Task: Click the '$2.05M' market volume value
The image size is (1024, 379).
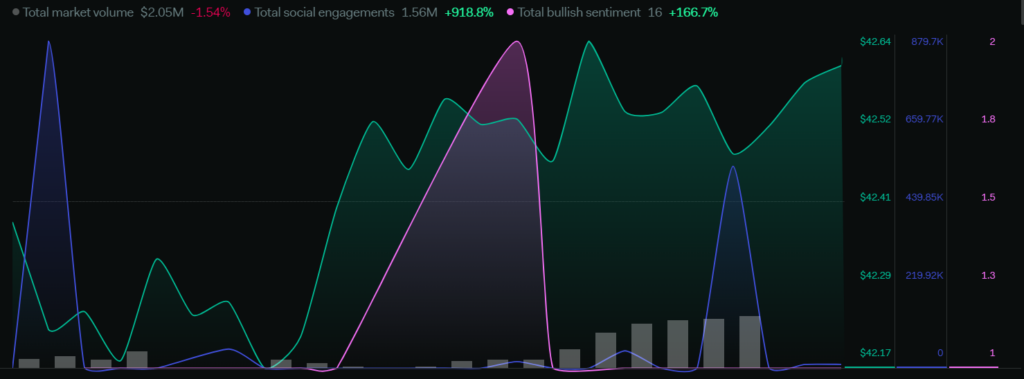Action: click(x=161, y=12)
